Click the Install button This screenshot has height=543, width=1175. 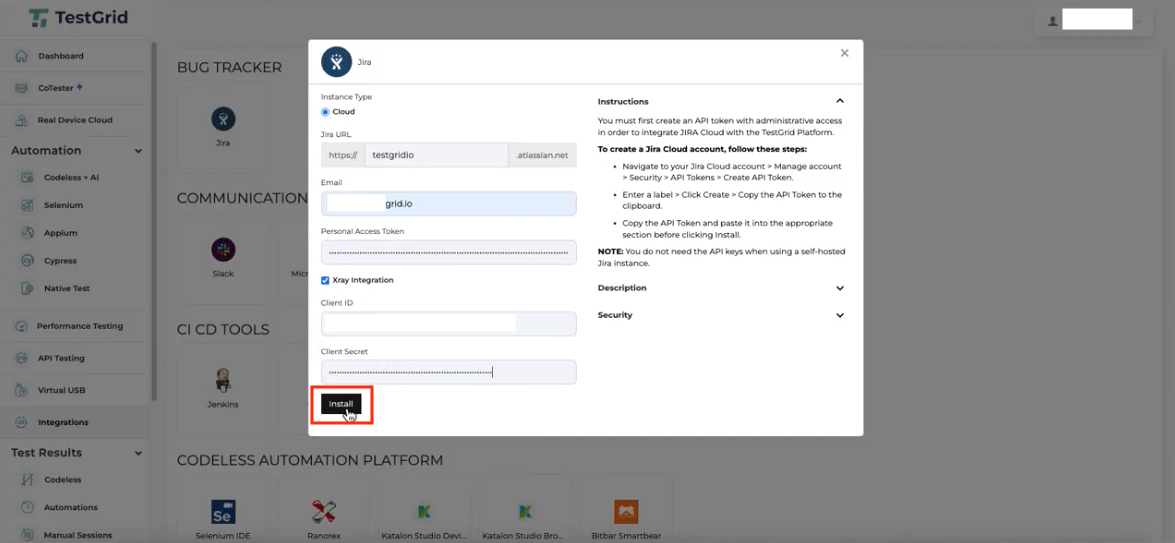pyautogui.click(x=341, y=404)
